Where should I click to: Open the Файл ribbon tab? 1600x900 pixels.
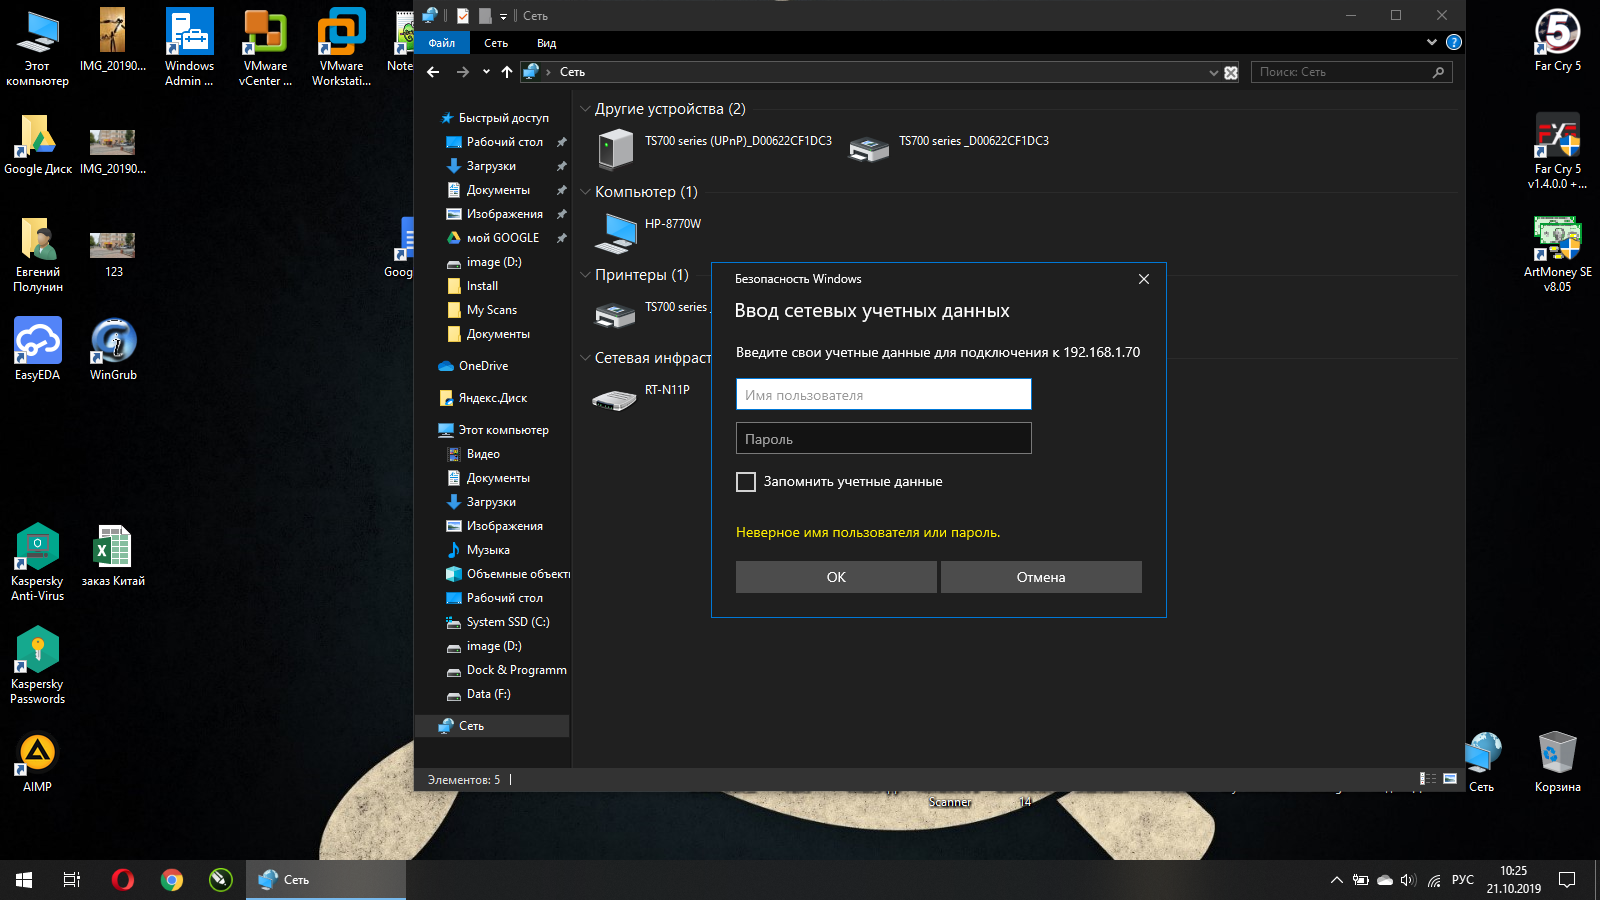(442, 43)
